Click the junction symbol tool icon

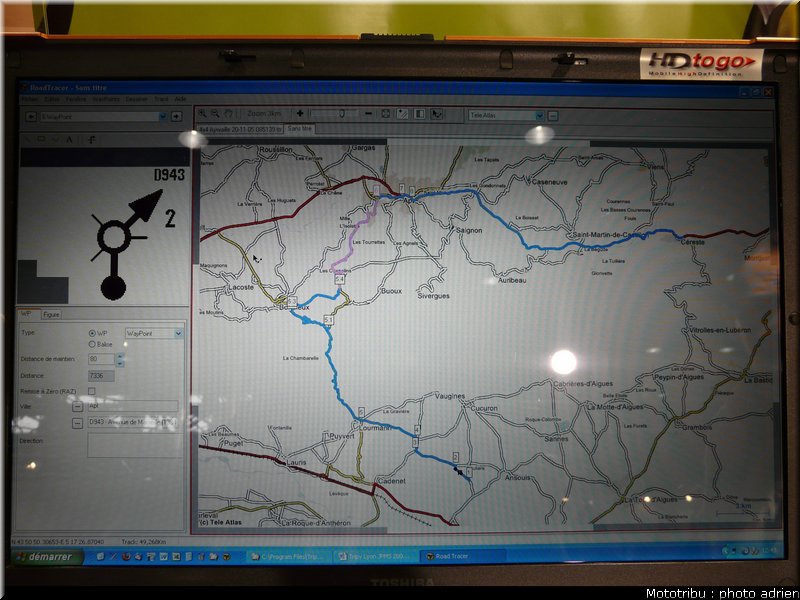pos(92,139)
